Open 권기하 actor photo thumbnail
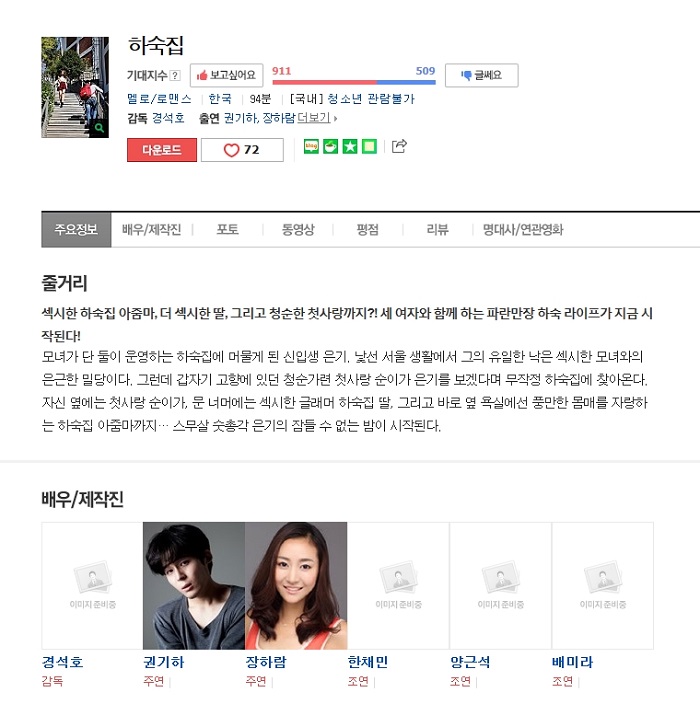Viewport: 700px width, 704px height. 194,585
